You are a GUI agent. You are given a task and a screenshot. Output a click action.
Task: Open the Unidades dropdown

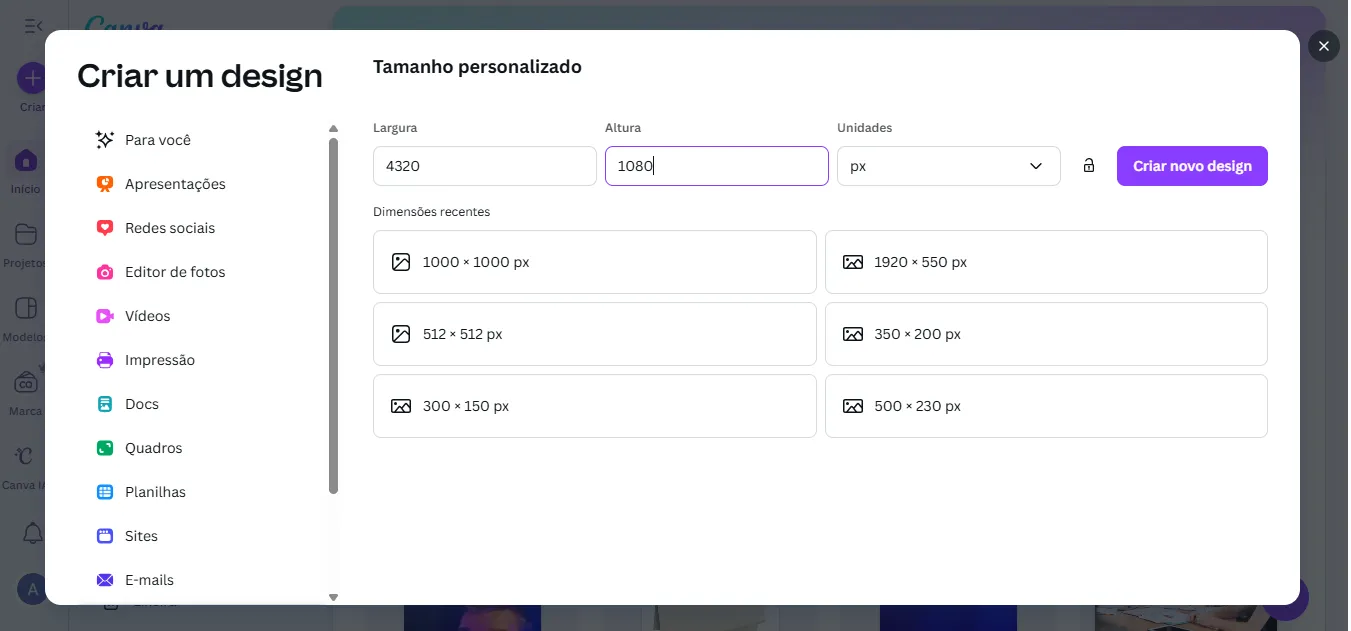click(947, 165)
